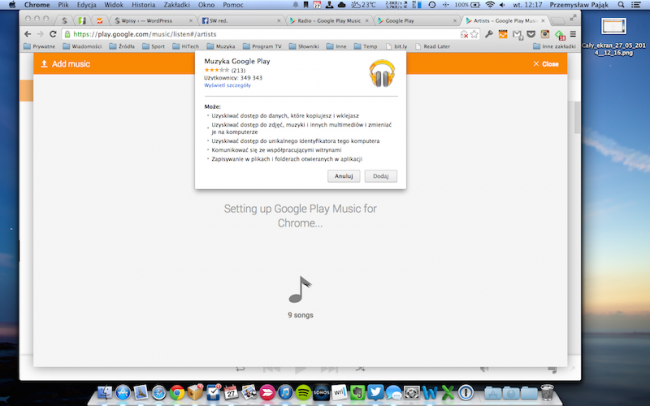Switch to the Wpisy WordPress tab

click(x=152, y=20)
